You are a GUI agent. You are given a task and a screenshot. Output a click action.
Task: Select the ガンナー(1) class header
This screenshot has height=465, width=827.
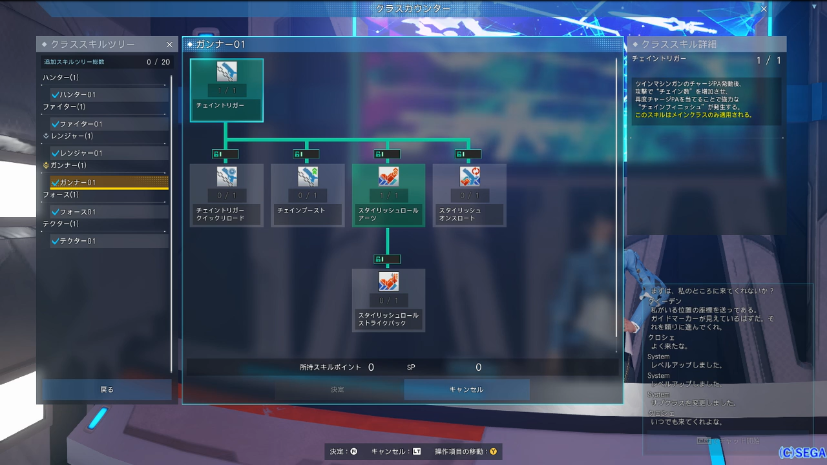pos(68,165)
